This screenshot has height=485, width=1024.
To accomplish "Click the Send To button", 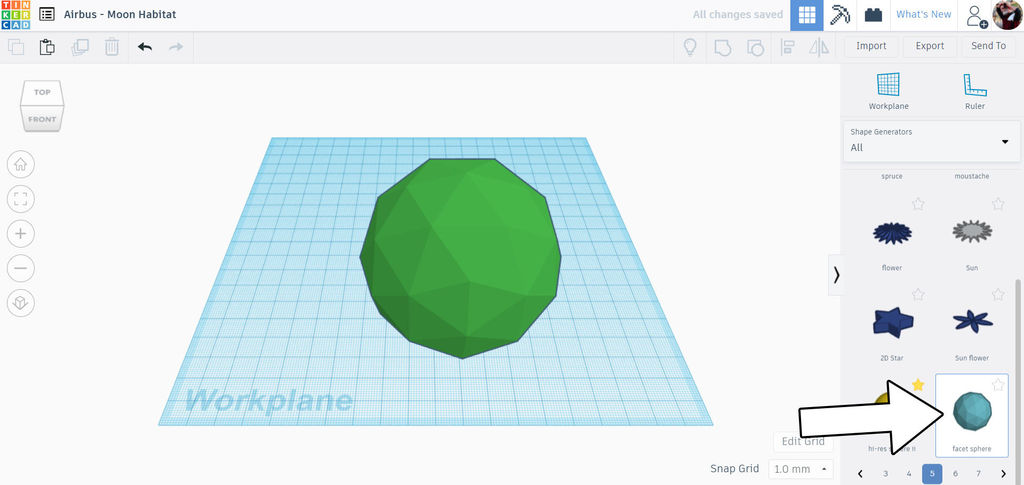I will pos(989,46).
